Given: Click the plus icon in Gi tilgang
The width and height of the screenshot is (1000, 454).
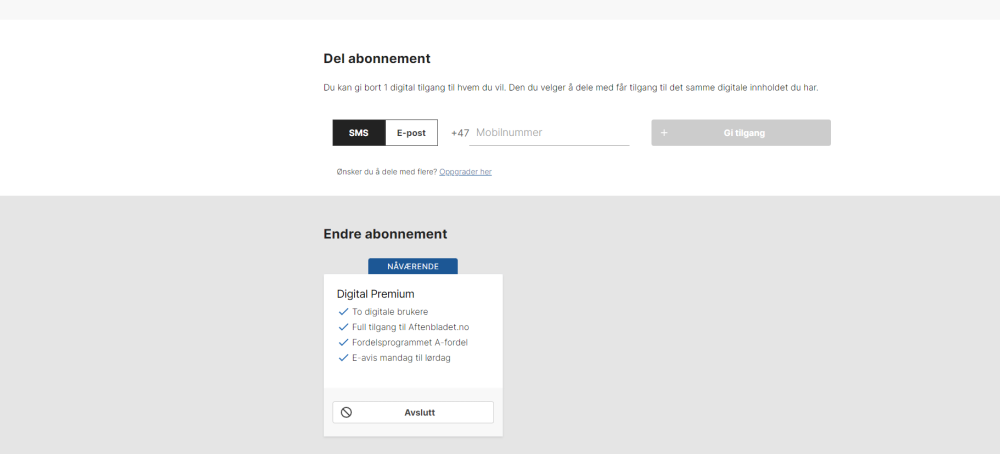Looking at the screenshot, I should click(x=664, y=133).
